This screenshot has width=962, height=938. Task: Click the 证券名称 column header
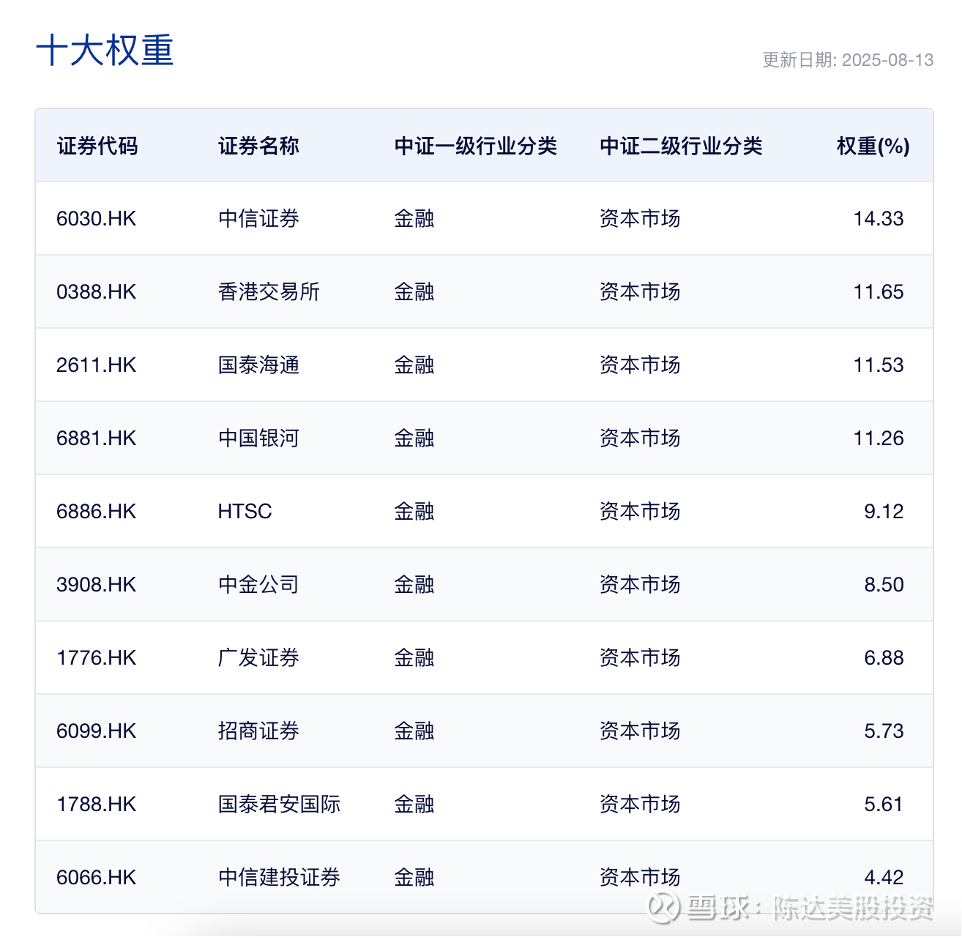[x=258, y=146]
